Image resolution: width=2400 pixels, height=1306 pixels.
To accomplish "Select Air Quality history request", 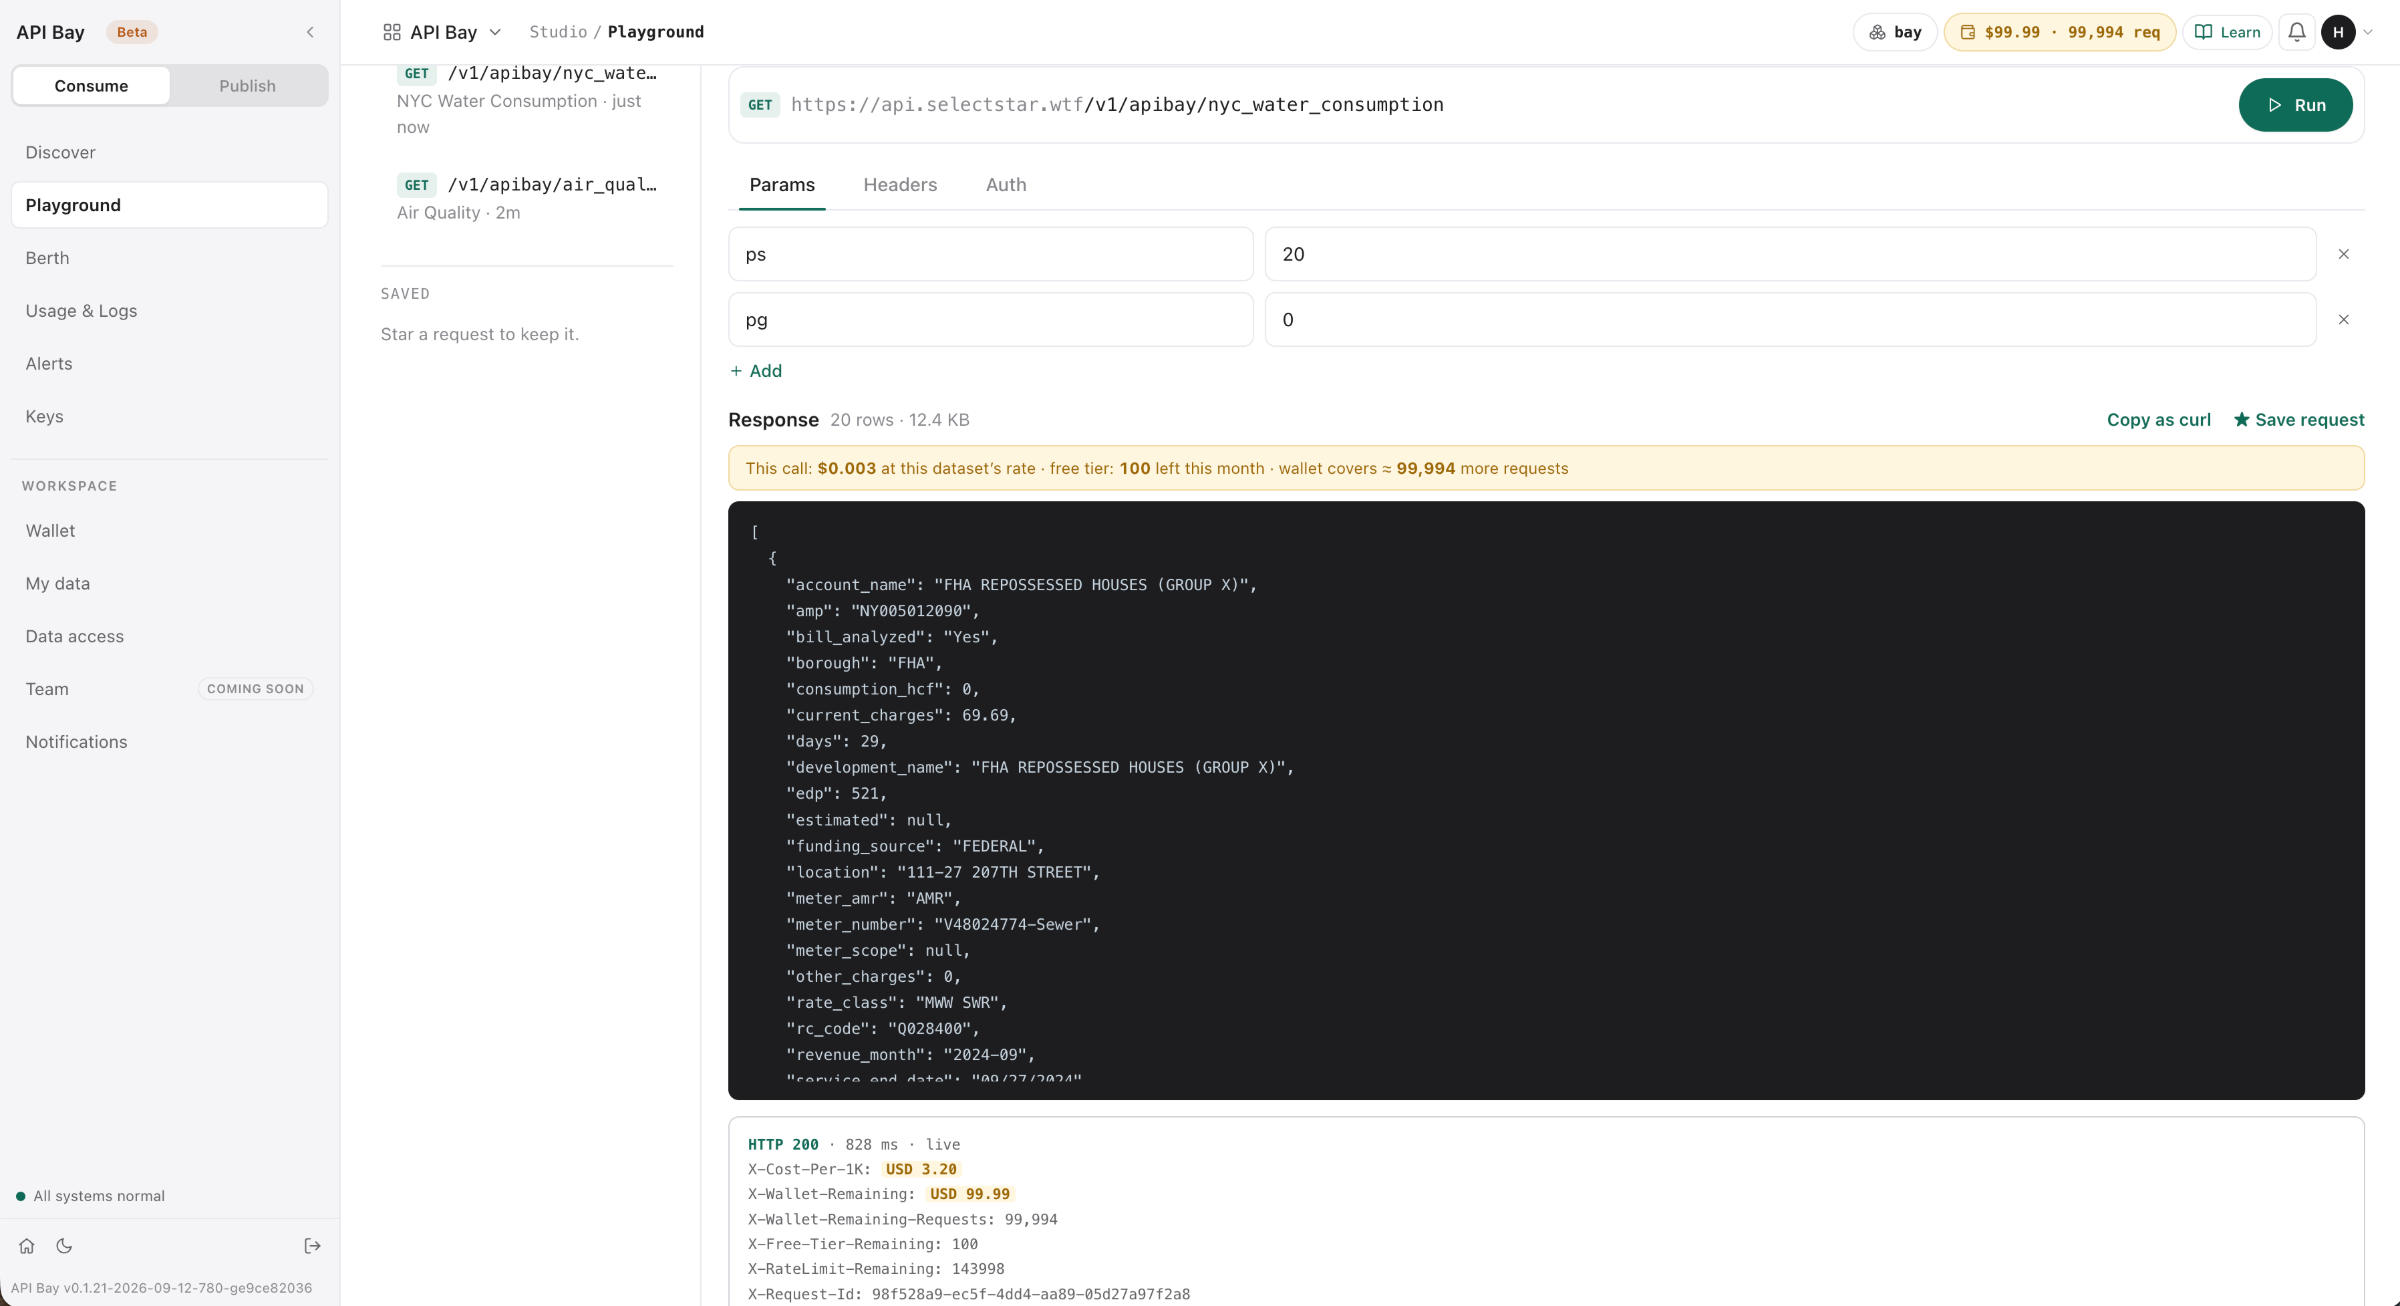I will pos(527,198).
